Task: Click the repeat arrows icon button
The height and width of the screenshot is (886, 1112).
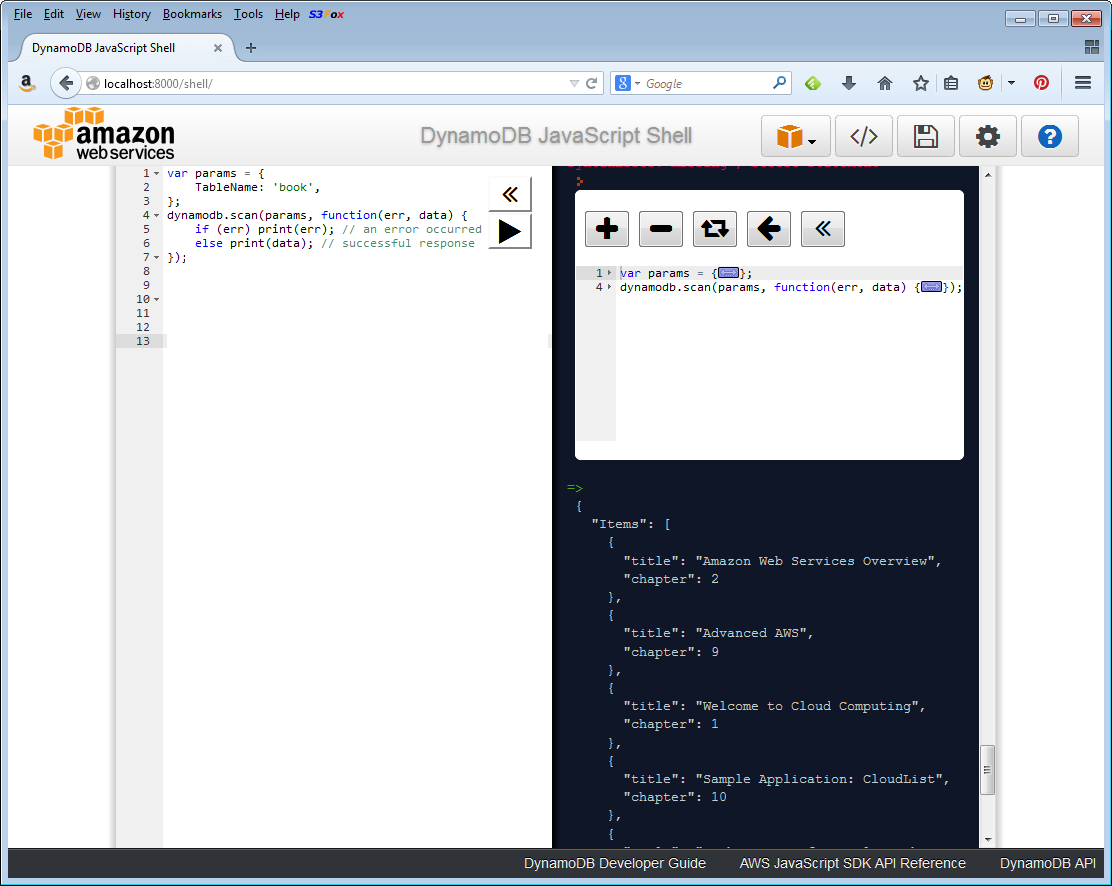Action: point(714,229)
